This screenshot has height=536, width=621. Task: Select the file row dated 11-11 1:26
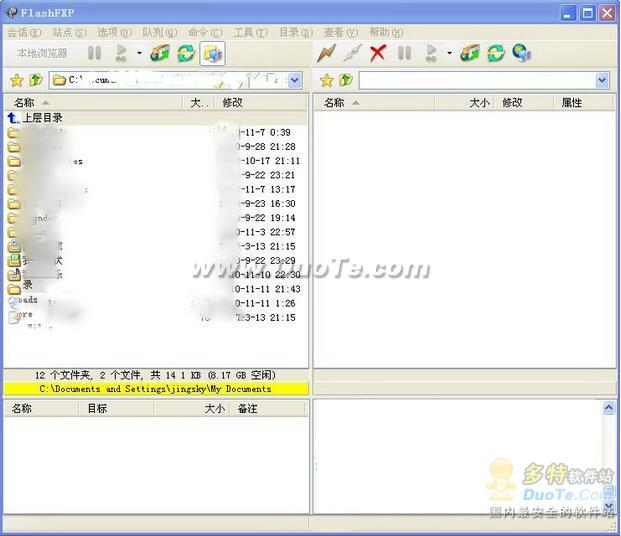point(156,303)
